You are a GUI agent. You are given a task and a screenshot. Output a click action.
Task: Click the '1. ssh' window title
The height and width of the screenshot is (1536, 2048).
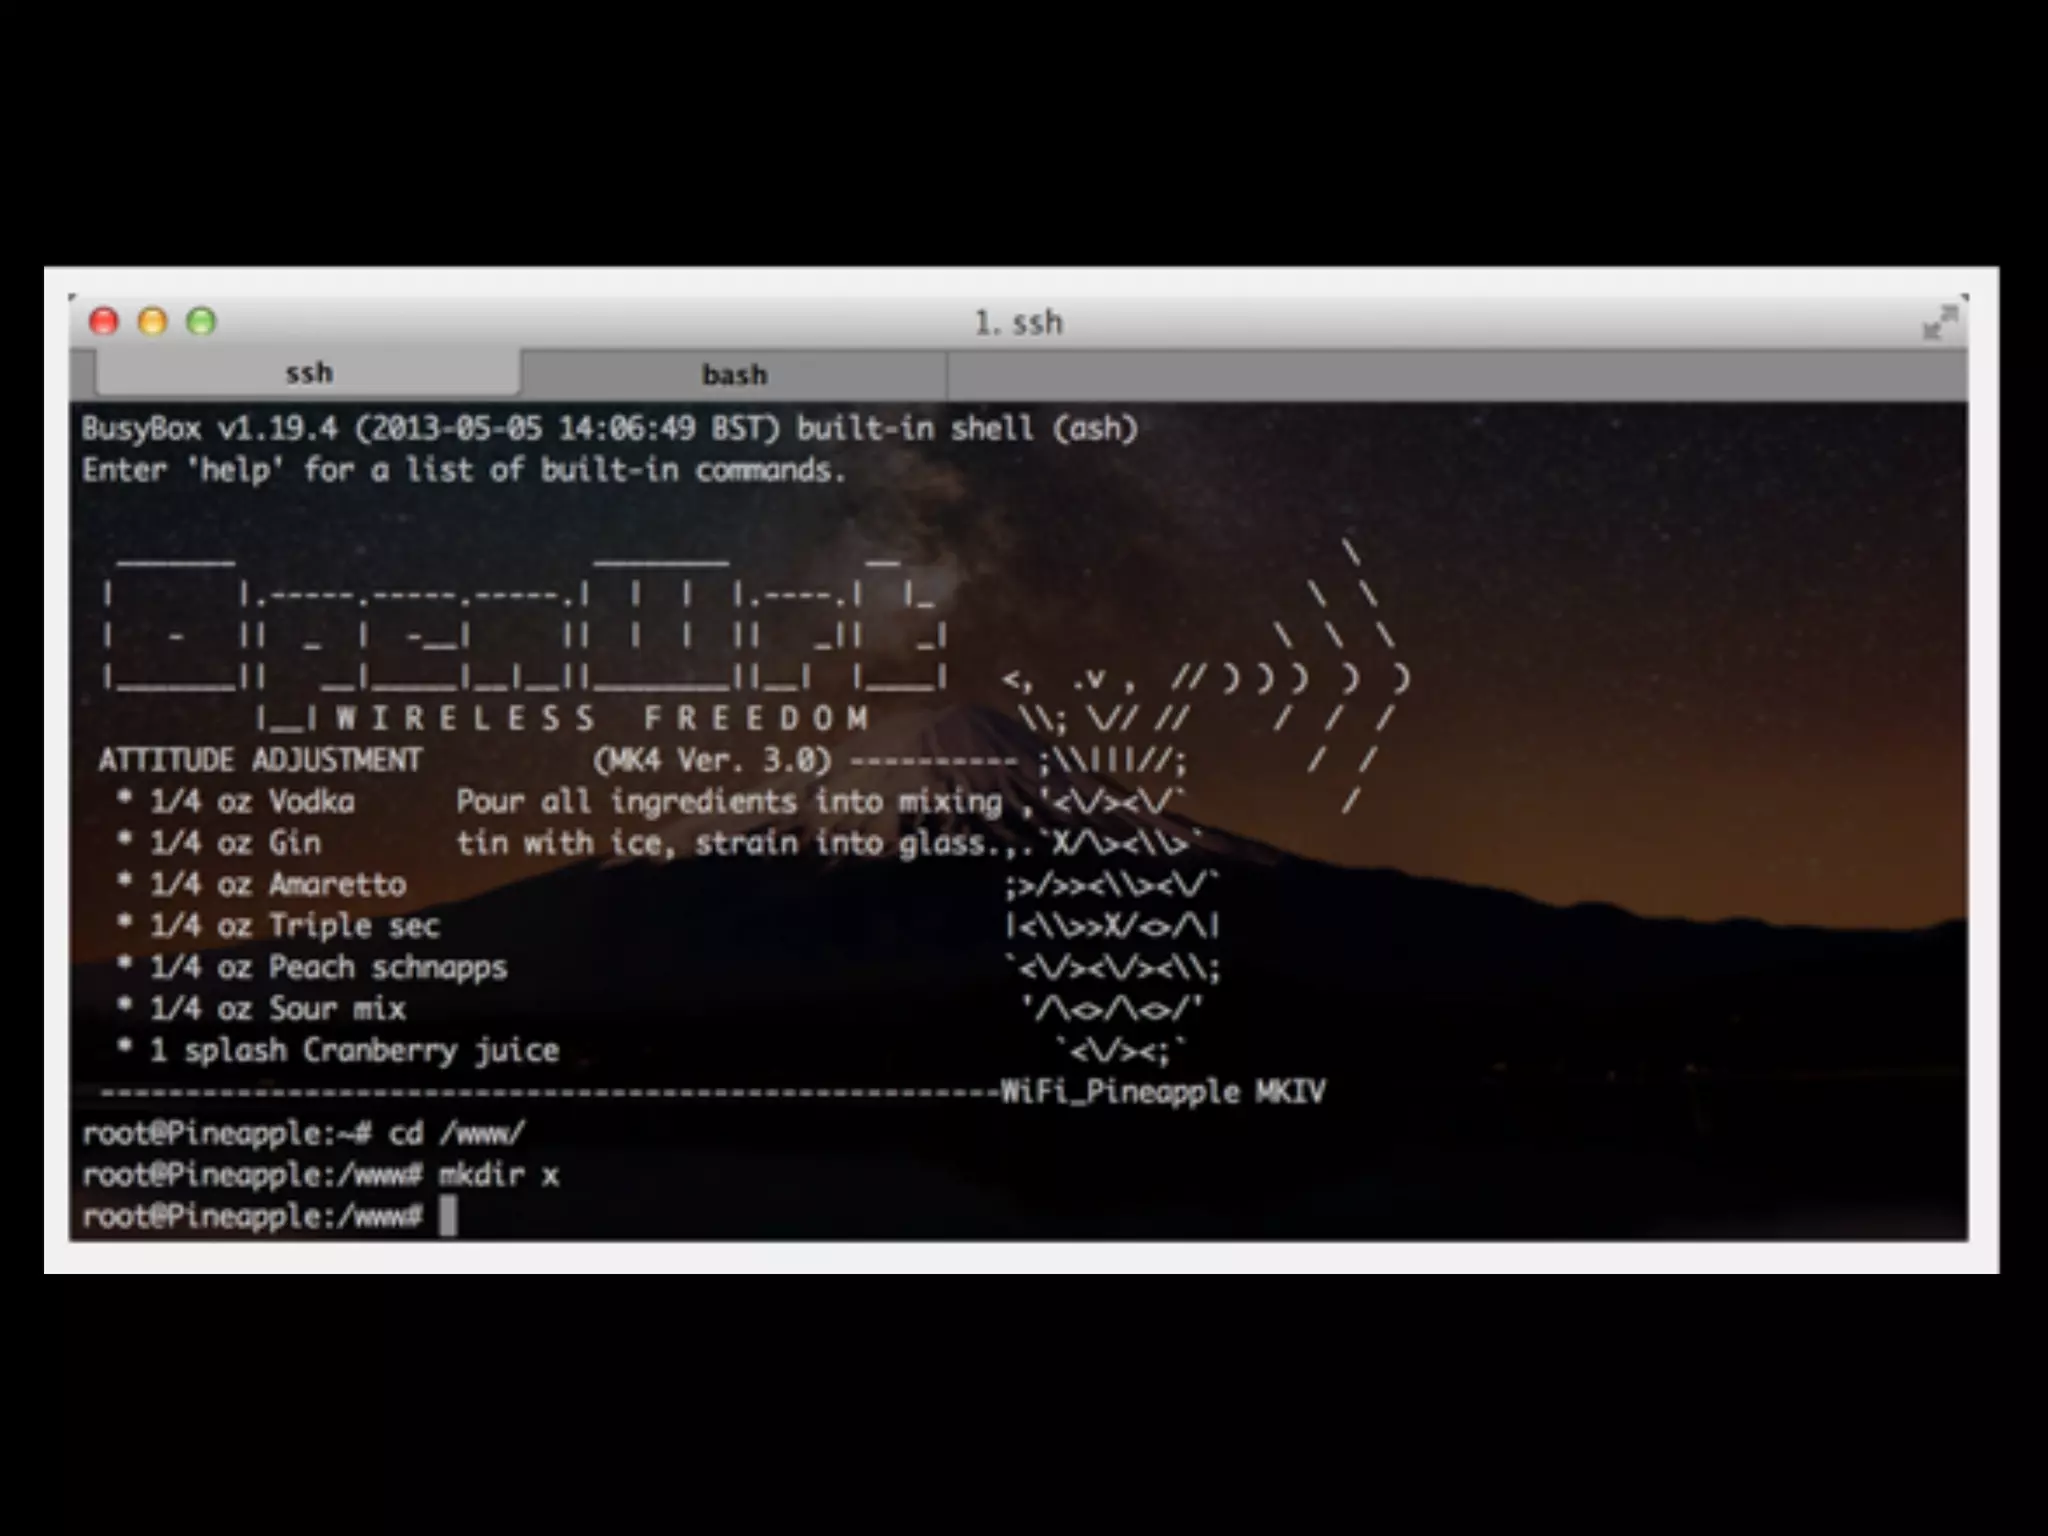[1018, 323]
